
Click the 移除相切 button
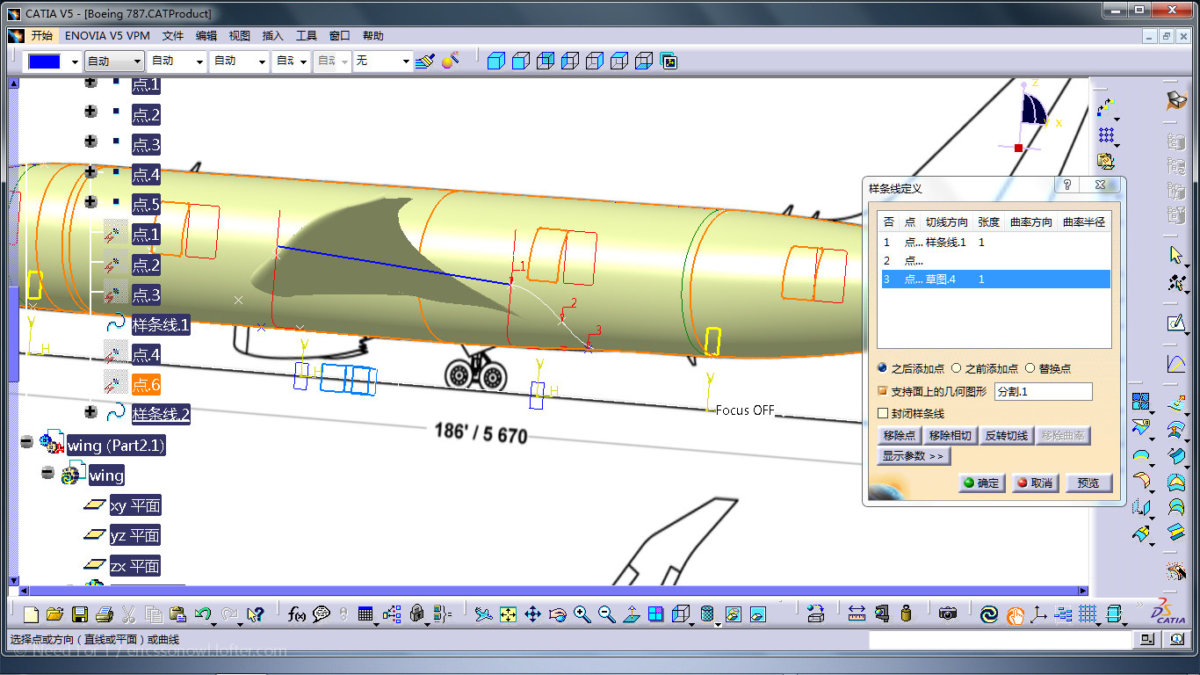tap(950, 436)
